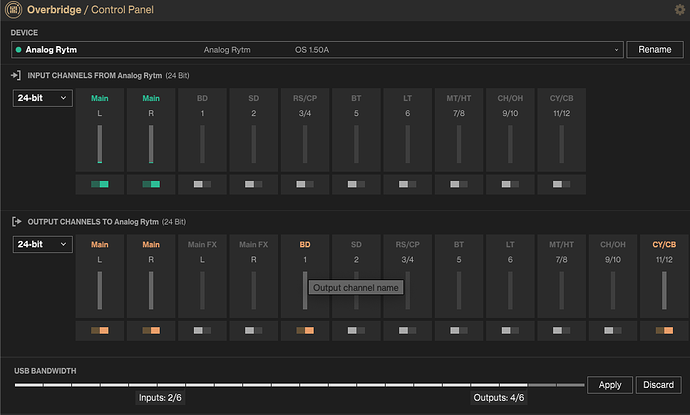Viewport: 690px width, 415px height.
Task: Enable input CH/OH 9/10 channel switch
Action: click(510, 184)
